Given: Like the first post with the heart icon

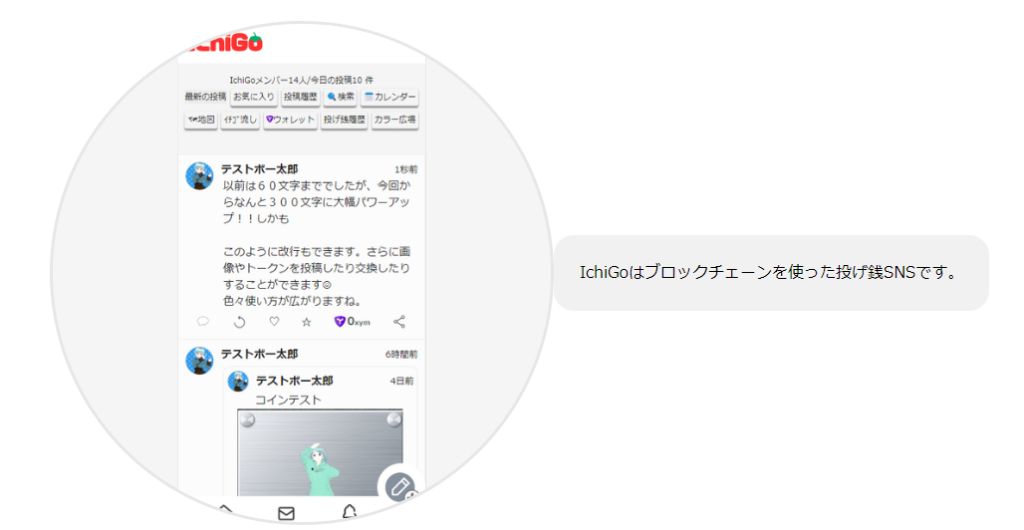Looking at the screenshot, I should click(x=274, y=322).
